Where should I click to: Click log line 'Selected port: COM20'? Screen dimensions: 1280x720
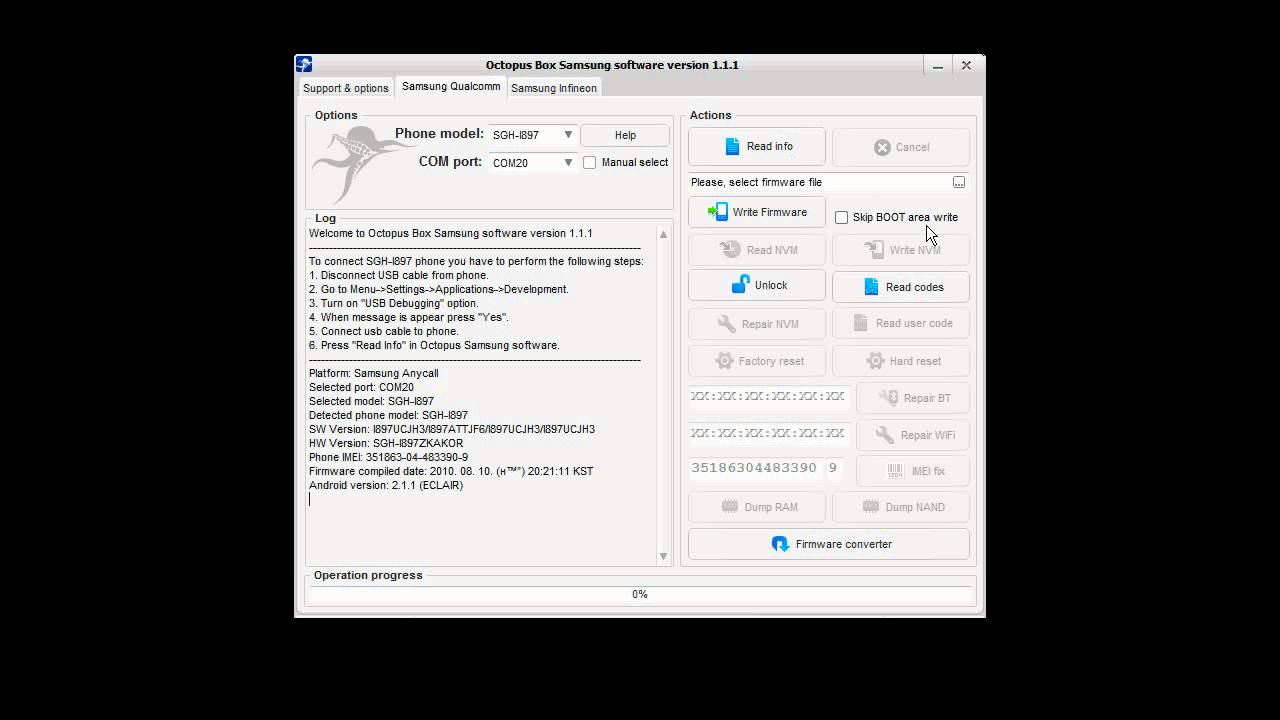point(361,387)
